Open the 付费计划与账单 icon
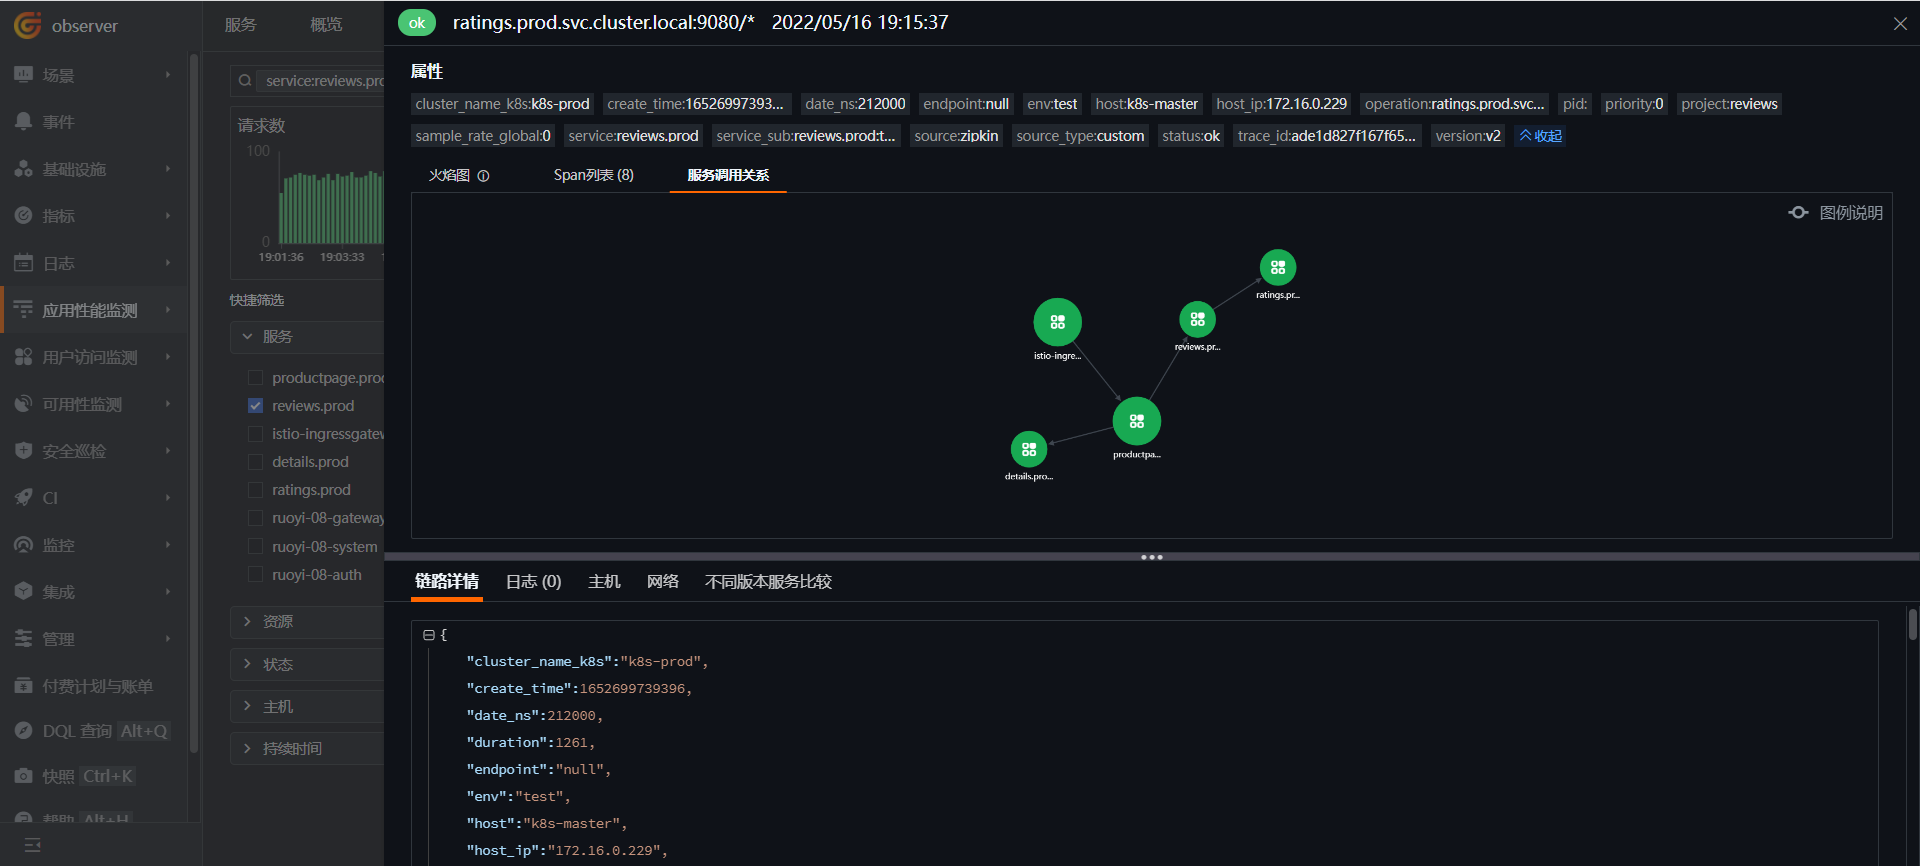The width and height of the screenshot is (1920, 866). coord(23,685)
